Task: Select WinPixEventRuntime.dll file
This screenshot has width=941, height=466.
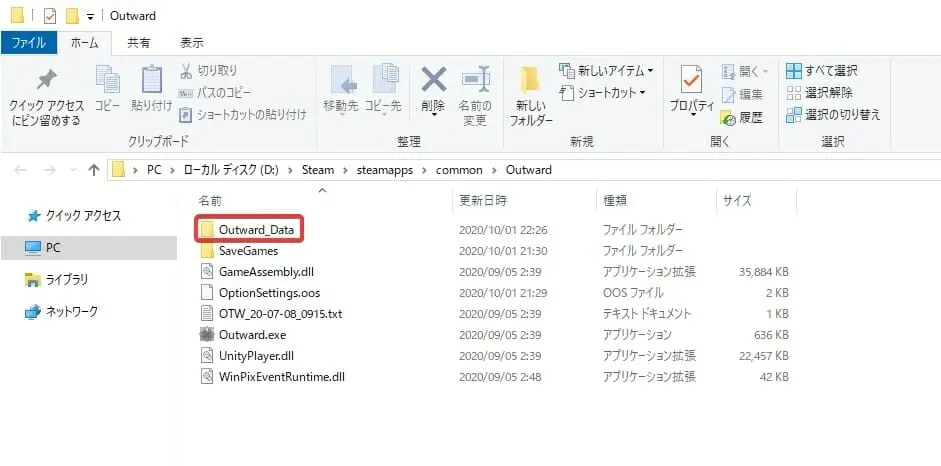Action: 282,377
